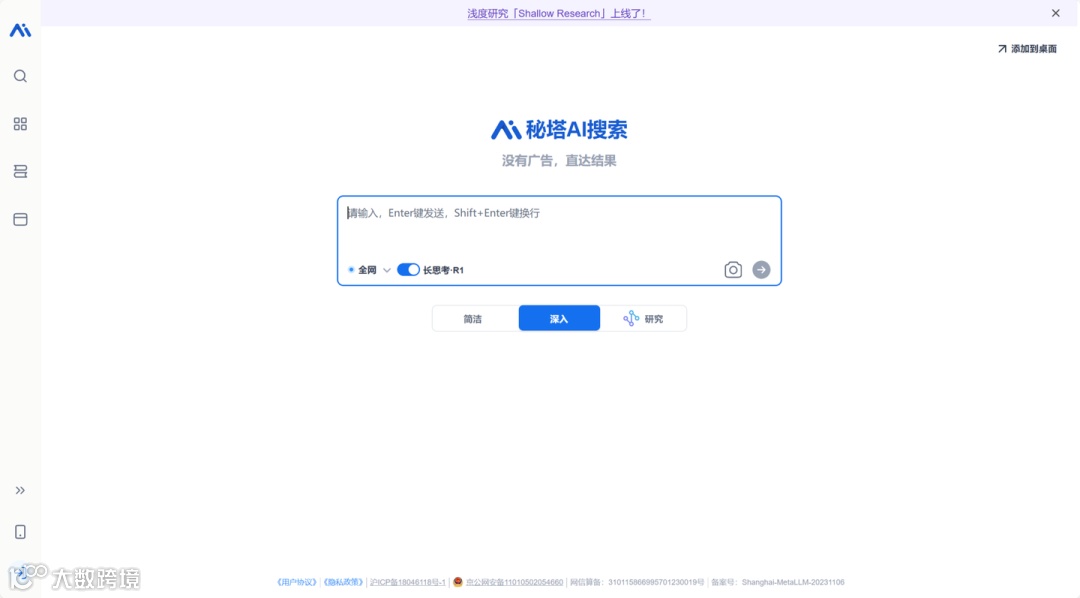The width and height of the screenshot is (1080, 598).
Task: Select the 简洁 mode tab
Action: click(x=475, y=318)
